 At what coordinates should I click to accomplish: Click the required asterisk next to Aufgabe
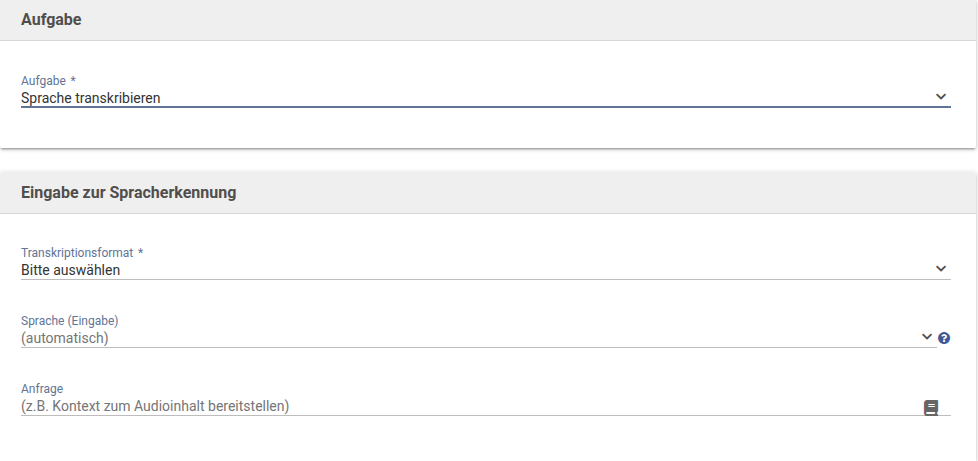coord(73,80)
